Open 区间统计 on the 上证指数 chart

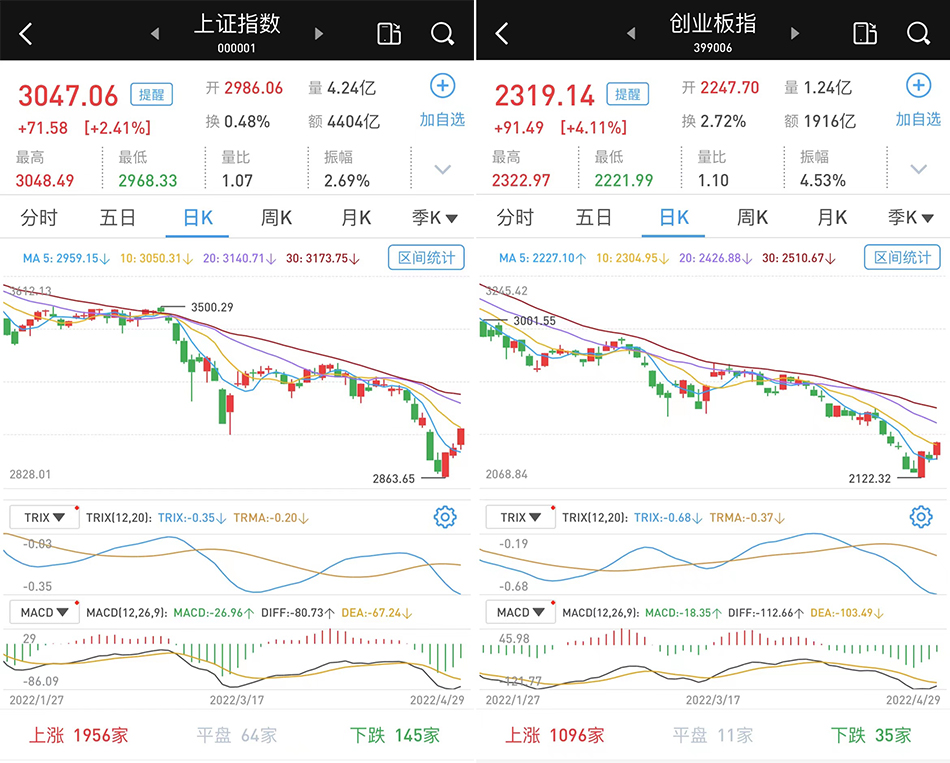point(426,258)
